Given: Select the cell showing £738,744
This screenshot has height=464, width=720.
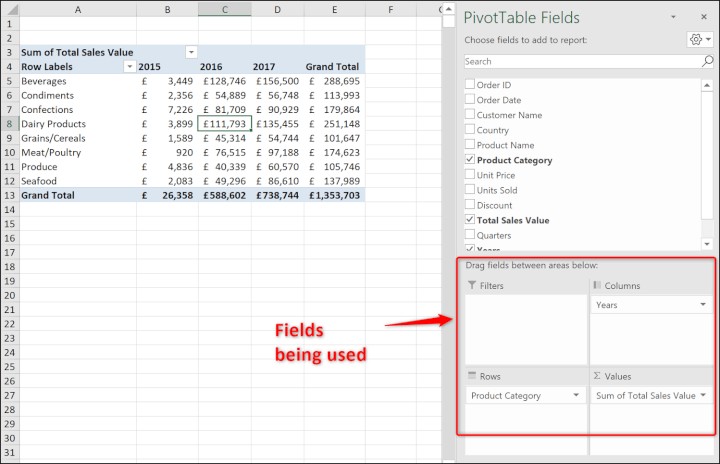Looking at the screenshot, I should [x=277, y=195].
